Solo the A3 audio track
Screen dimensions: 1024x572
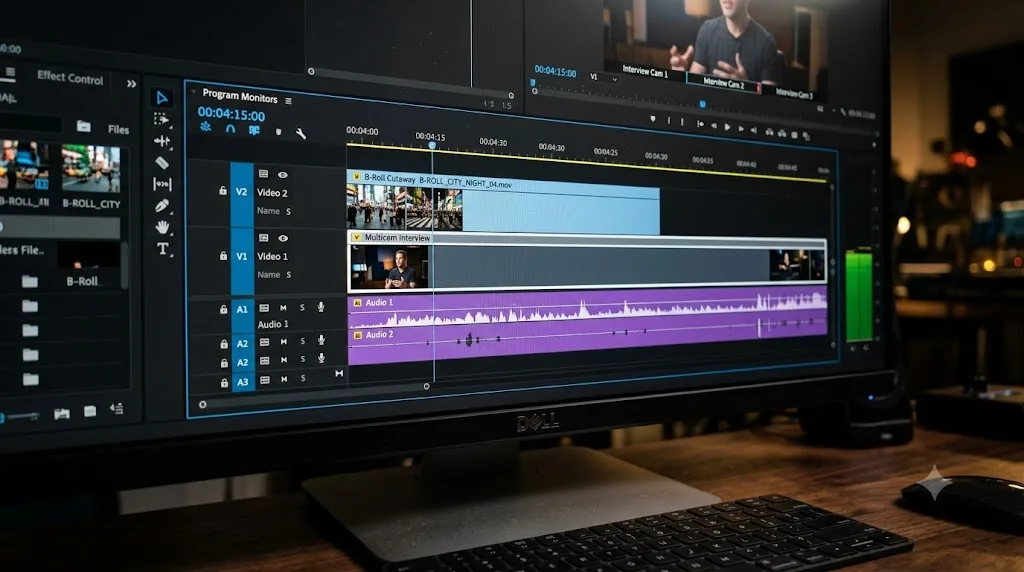click(x=303, y=379)
